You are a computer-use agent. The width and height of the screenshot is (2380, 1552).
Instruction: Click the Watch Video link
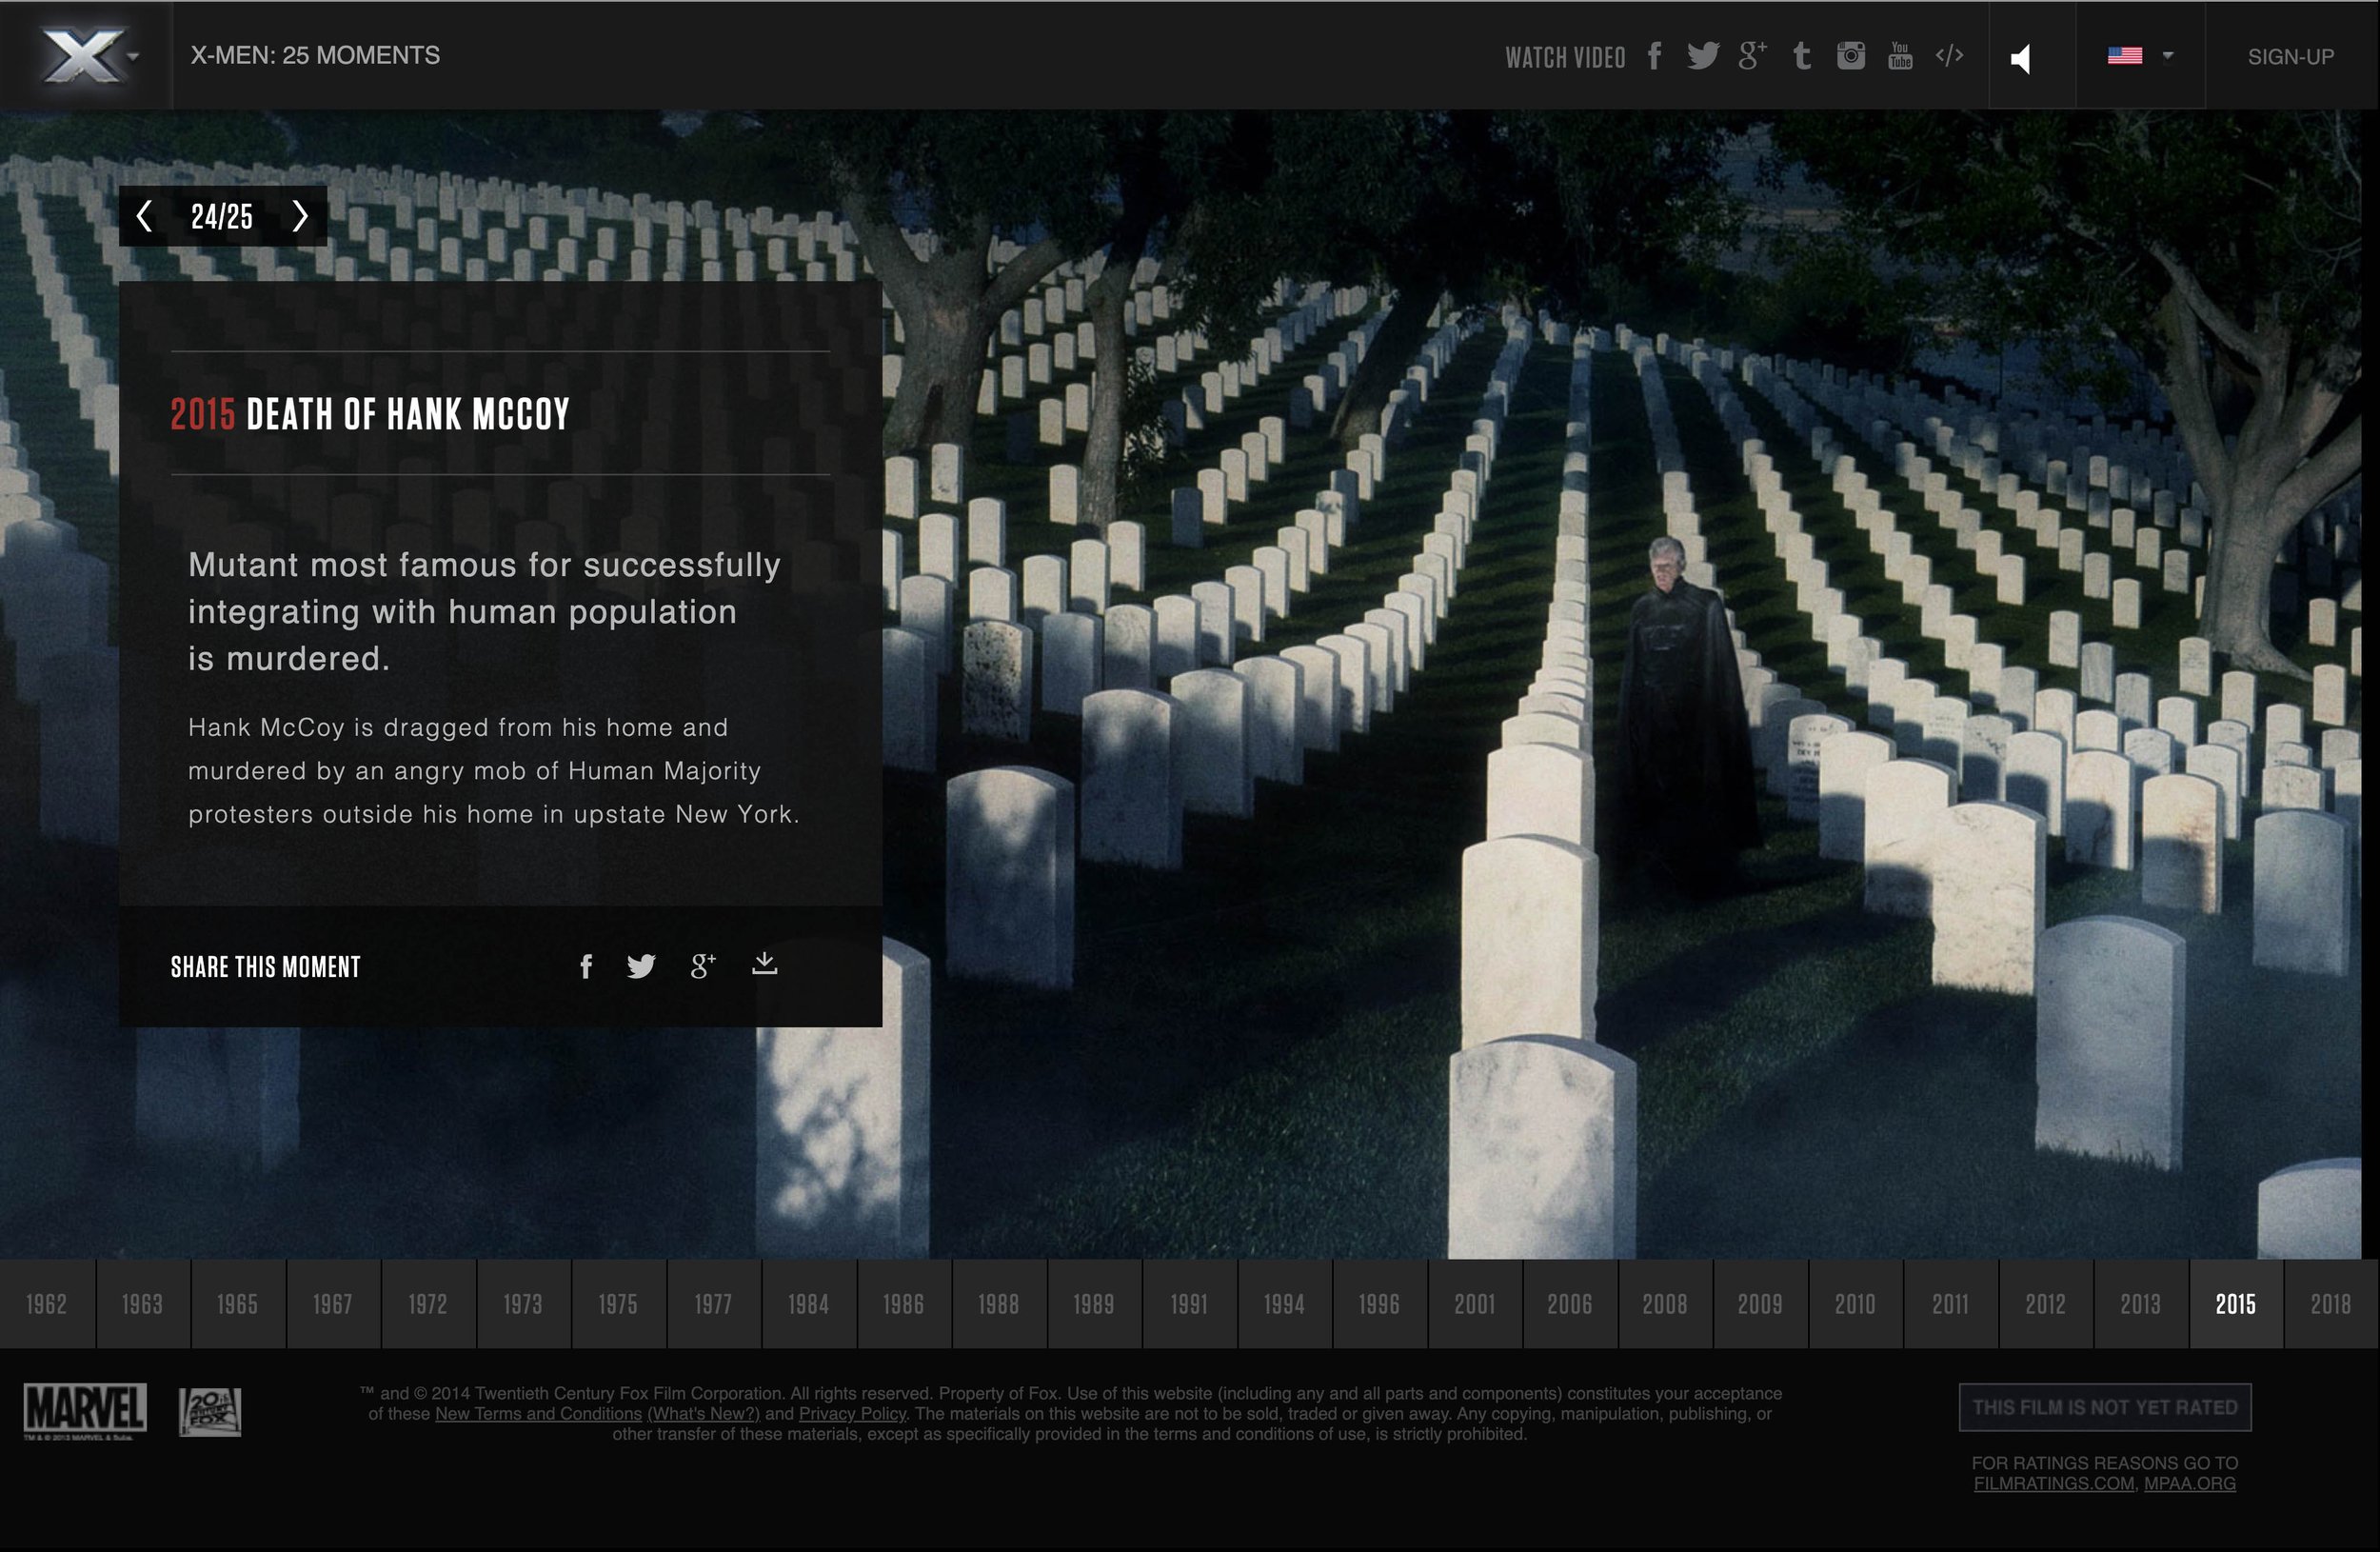click(x=1565, y=57)
